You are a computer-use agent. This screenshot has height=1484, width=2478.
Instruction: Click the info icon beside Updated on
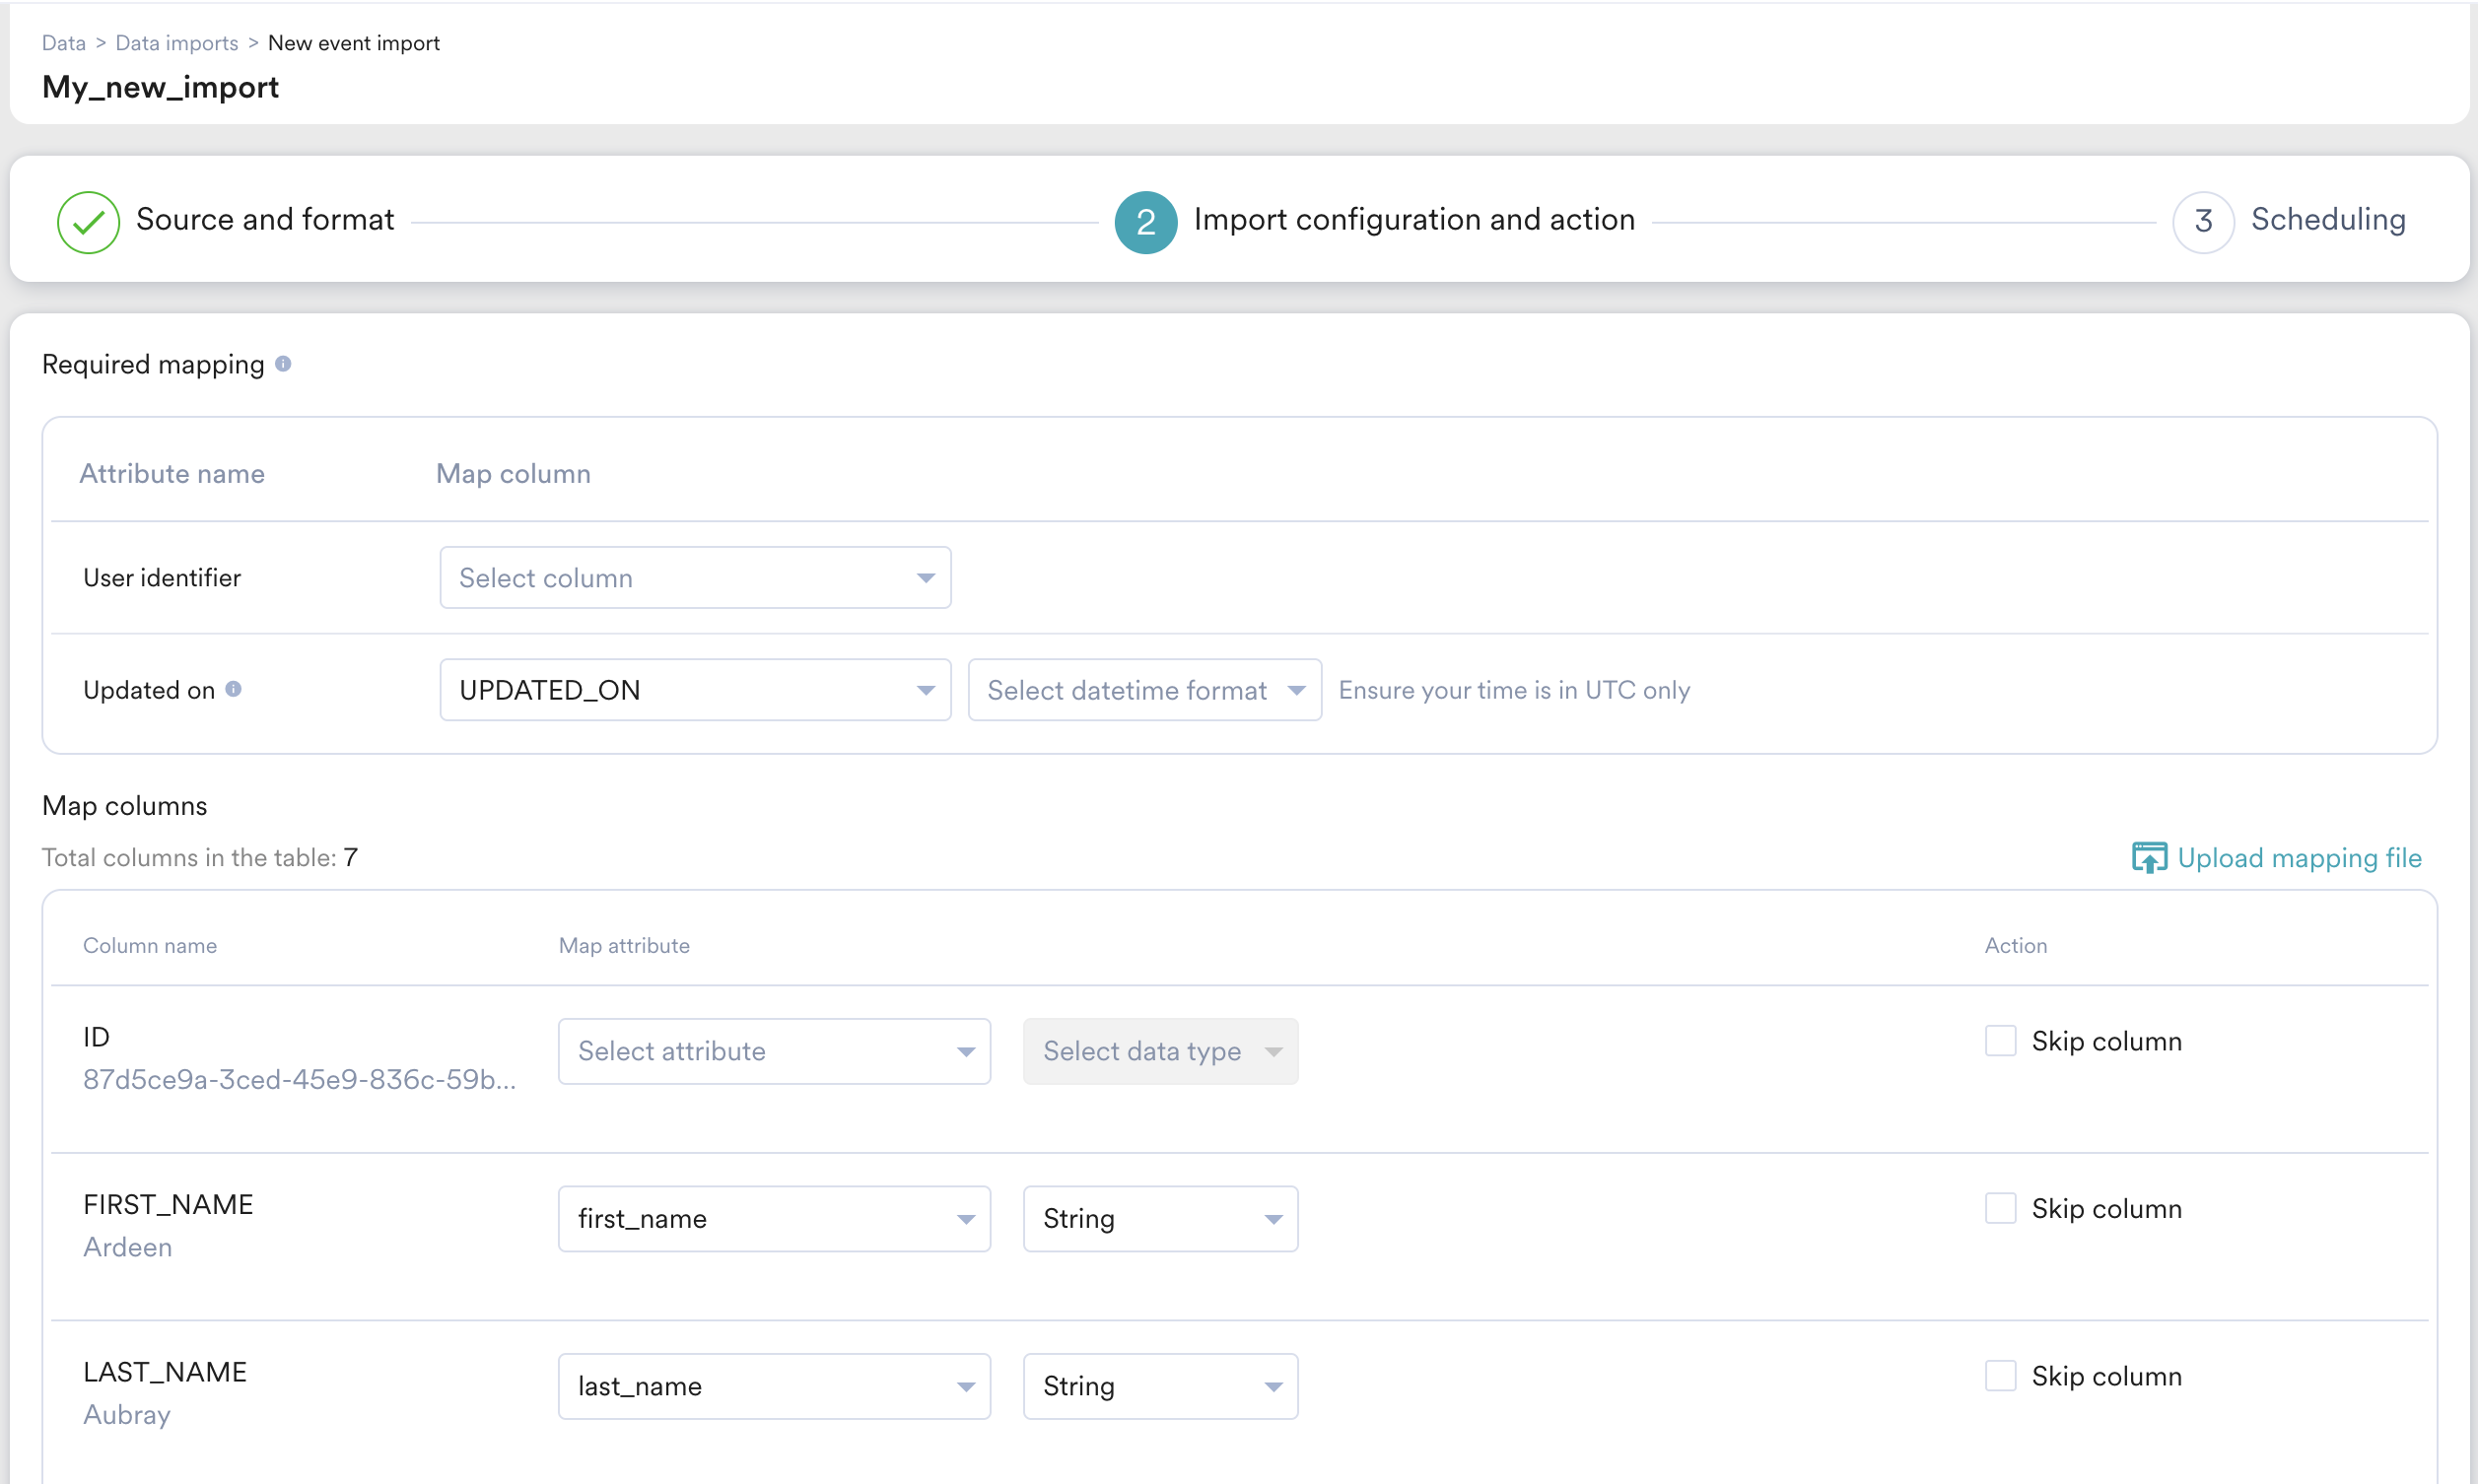[x=233, y=689]
